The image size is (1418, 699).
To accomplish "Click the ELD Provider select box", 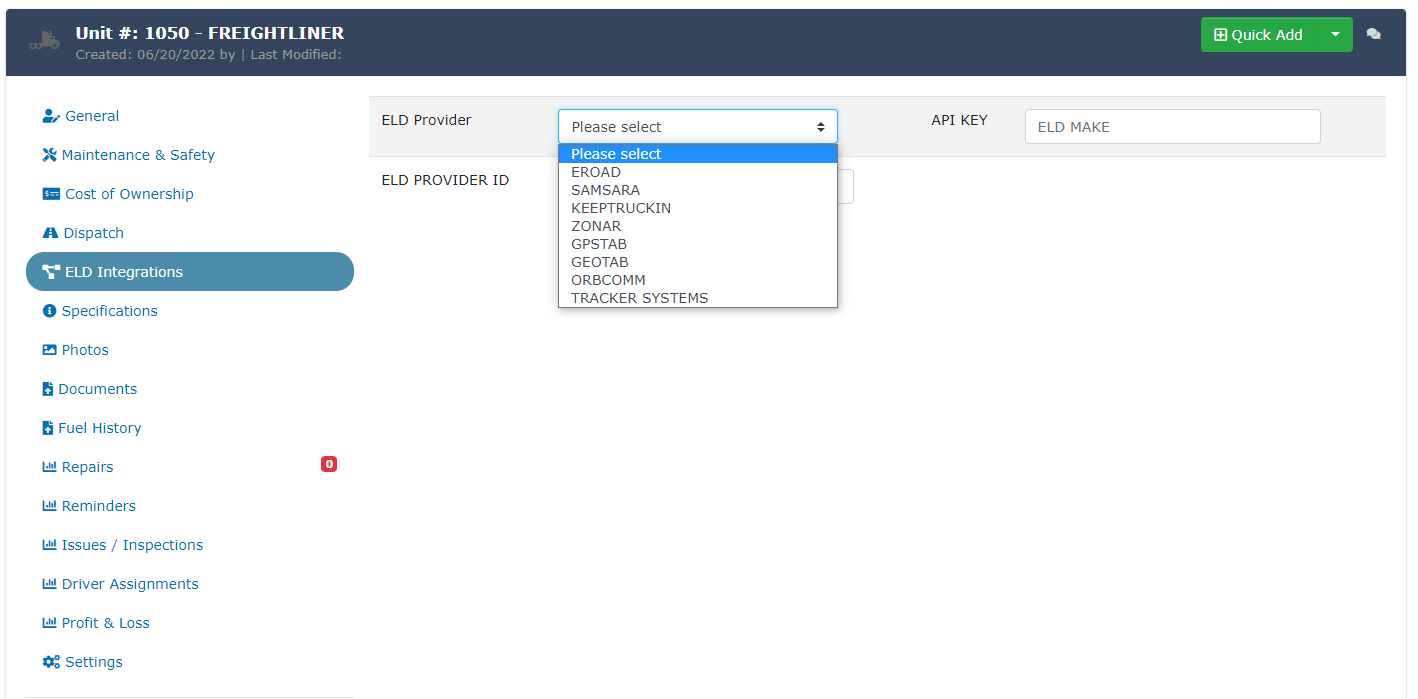I will pos(698,127).
